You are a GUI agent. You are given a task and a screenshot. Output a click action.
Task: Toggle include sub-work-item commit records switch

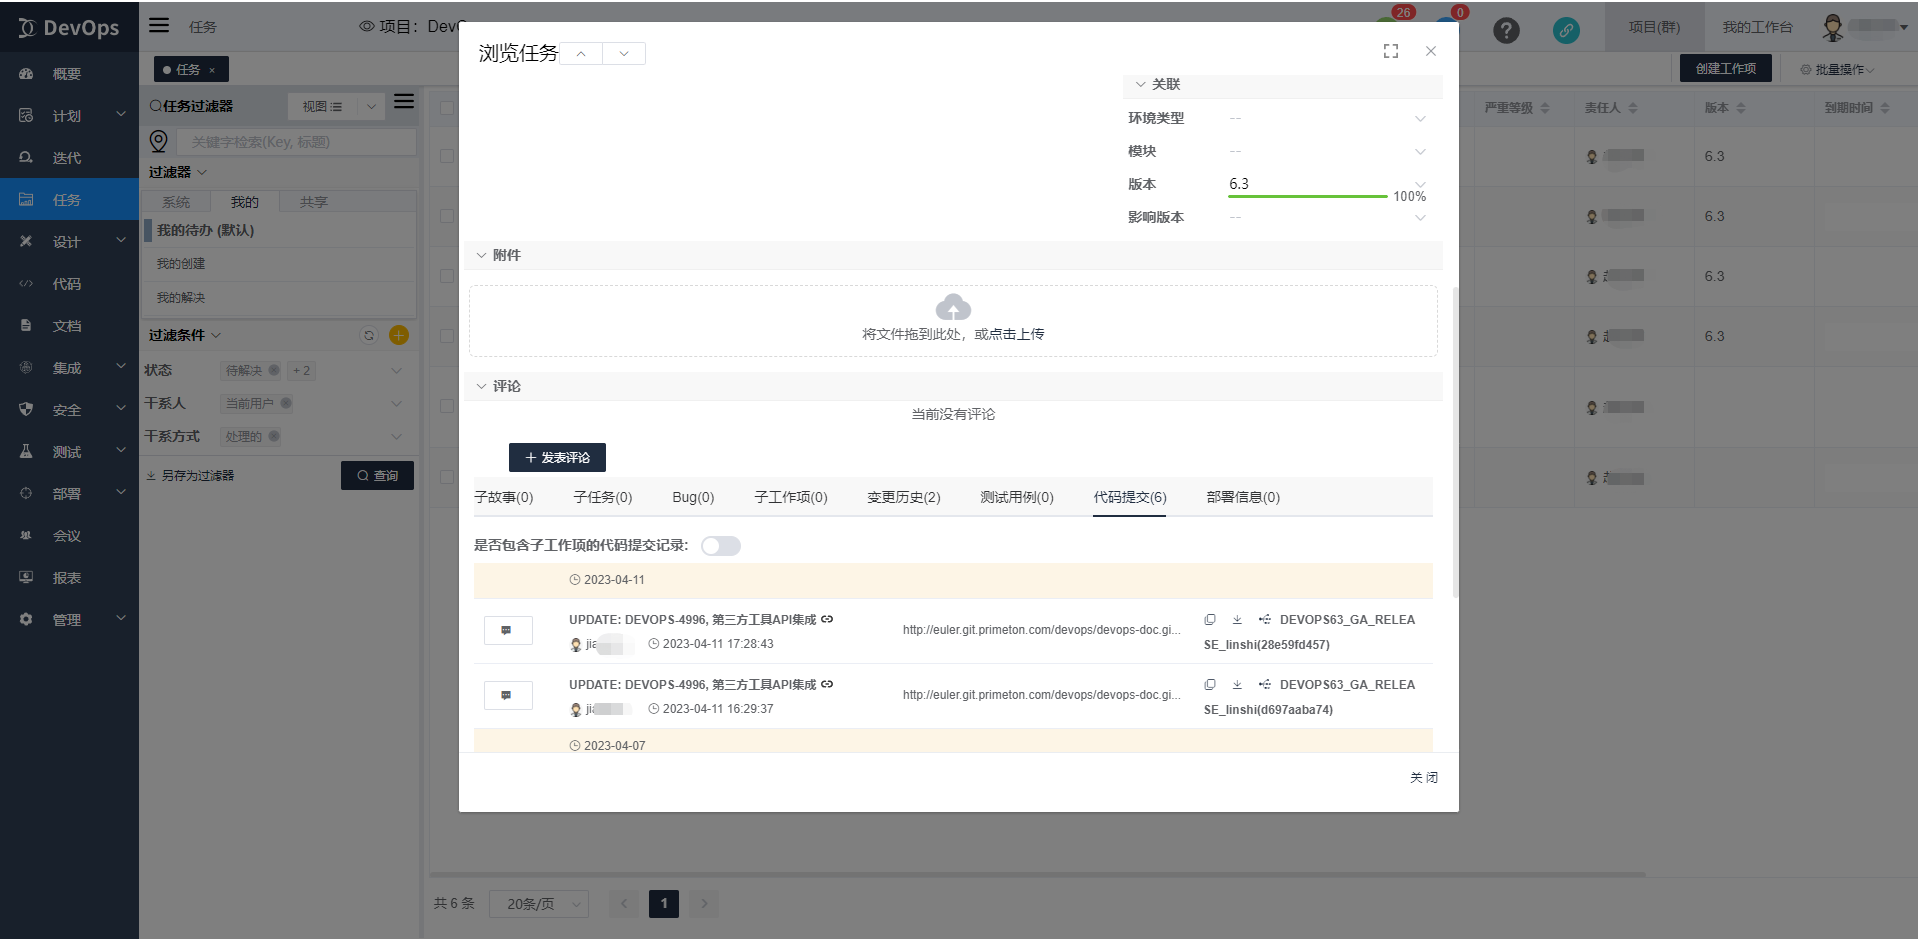[x=720, y=546]
